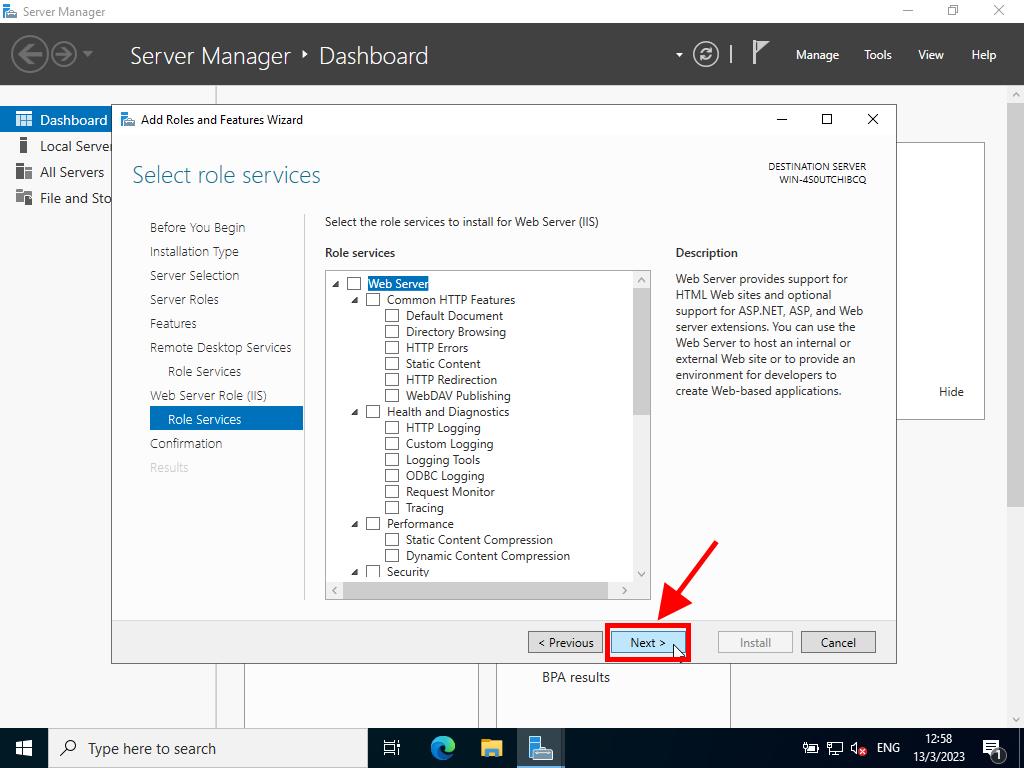Click the back navigation arrow in Server Manager

[29, 54]
